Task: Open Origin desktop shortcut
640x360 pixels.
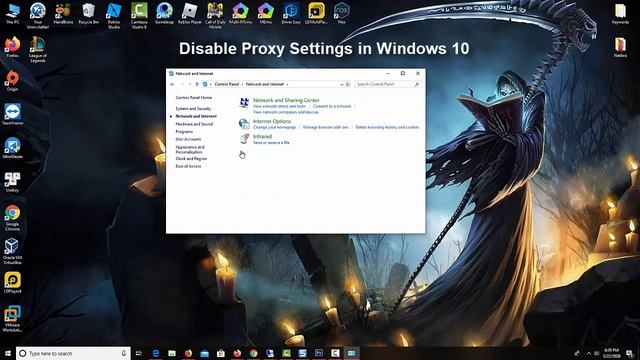Action: pyautogui.click(x=13, y=80)
